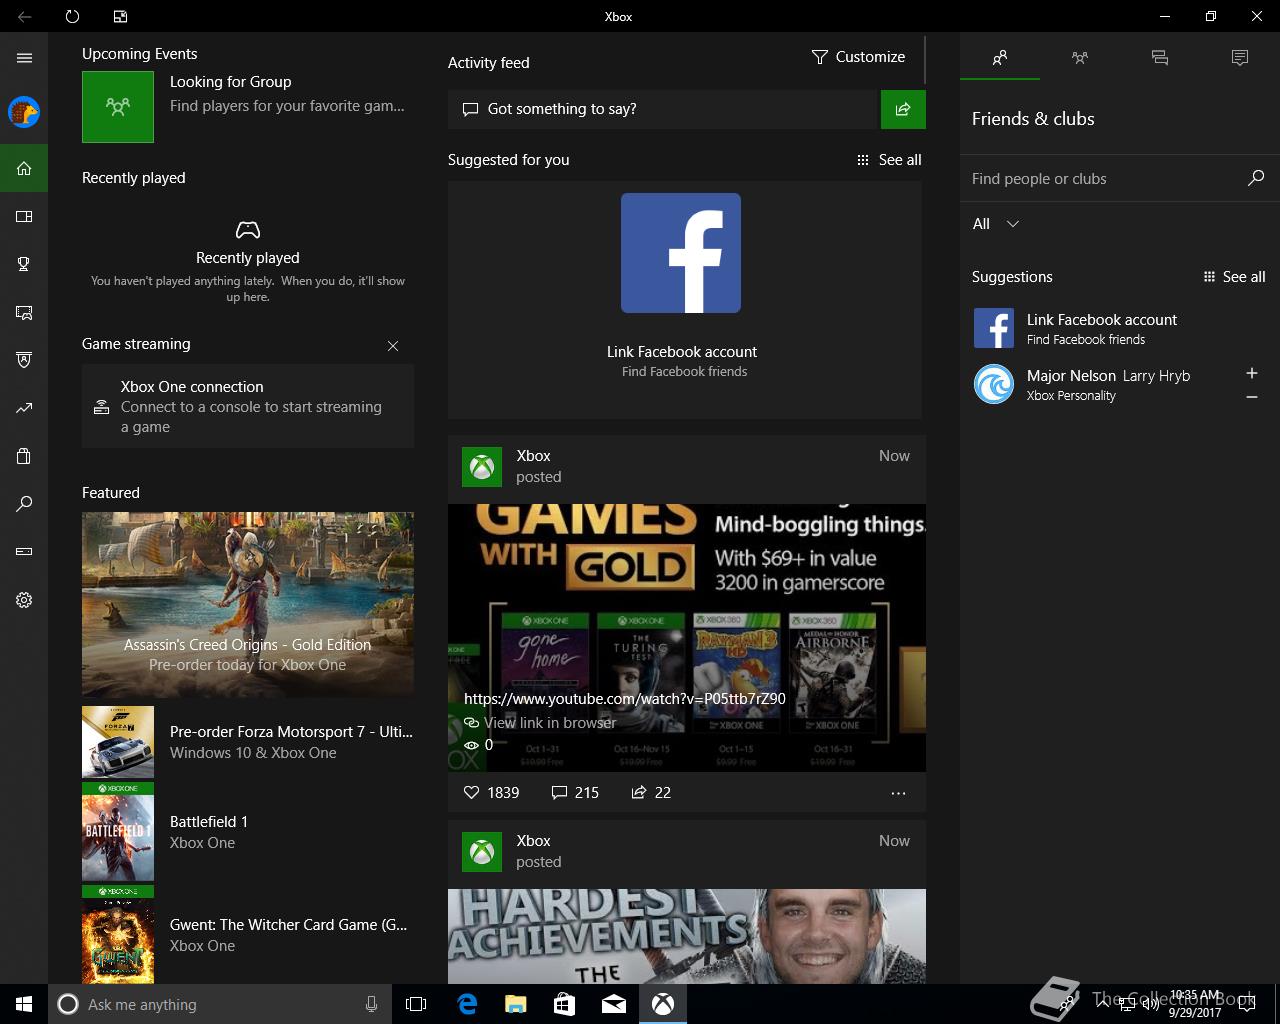Open Microsoft Edge from taskbar
Viewport: 1280px width, 1024px height.
click(467, 1004)
